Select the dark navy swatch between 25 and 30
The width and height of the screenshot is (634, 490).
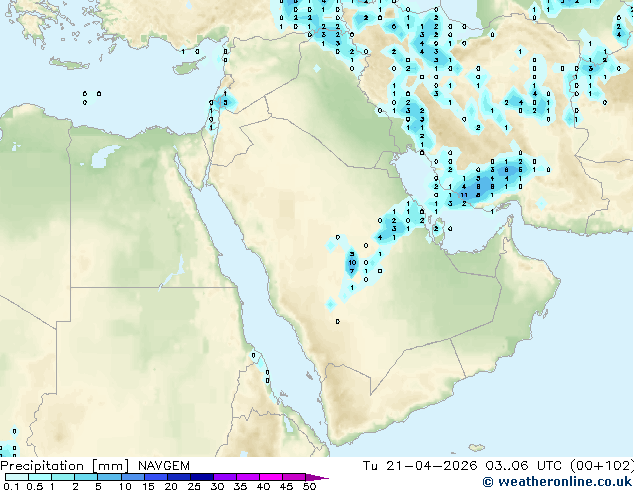202,477
